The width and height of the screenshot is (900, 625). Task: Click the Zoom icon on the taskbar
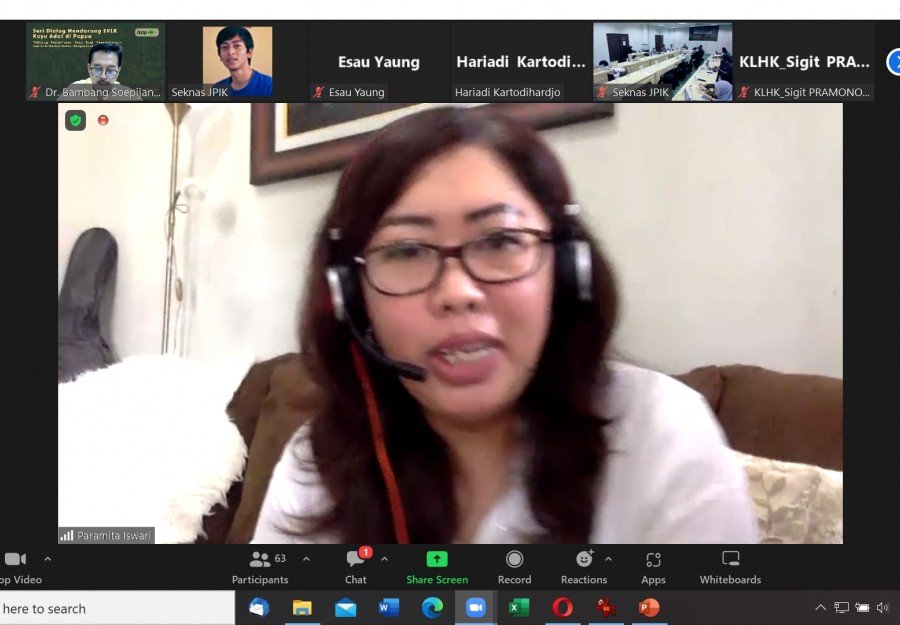click(x=475, y=607)
